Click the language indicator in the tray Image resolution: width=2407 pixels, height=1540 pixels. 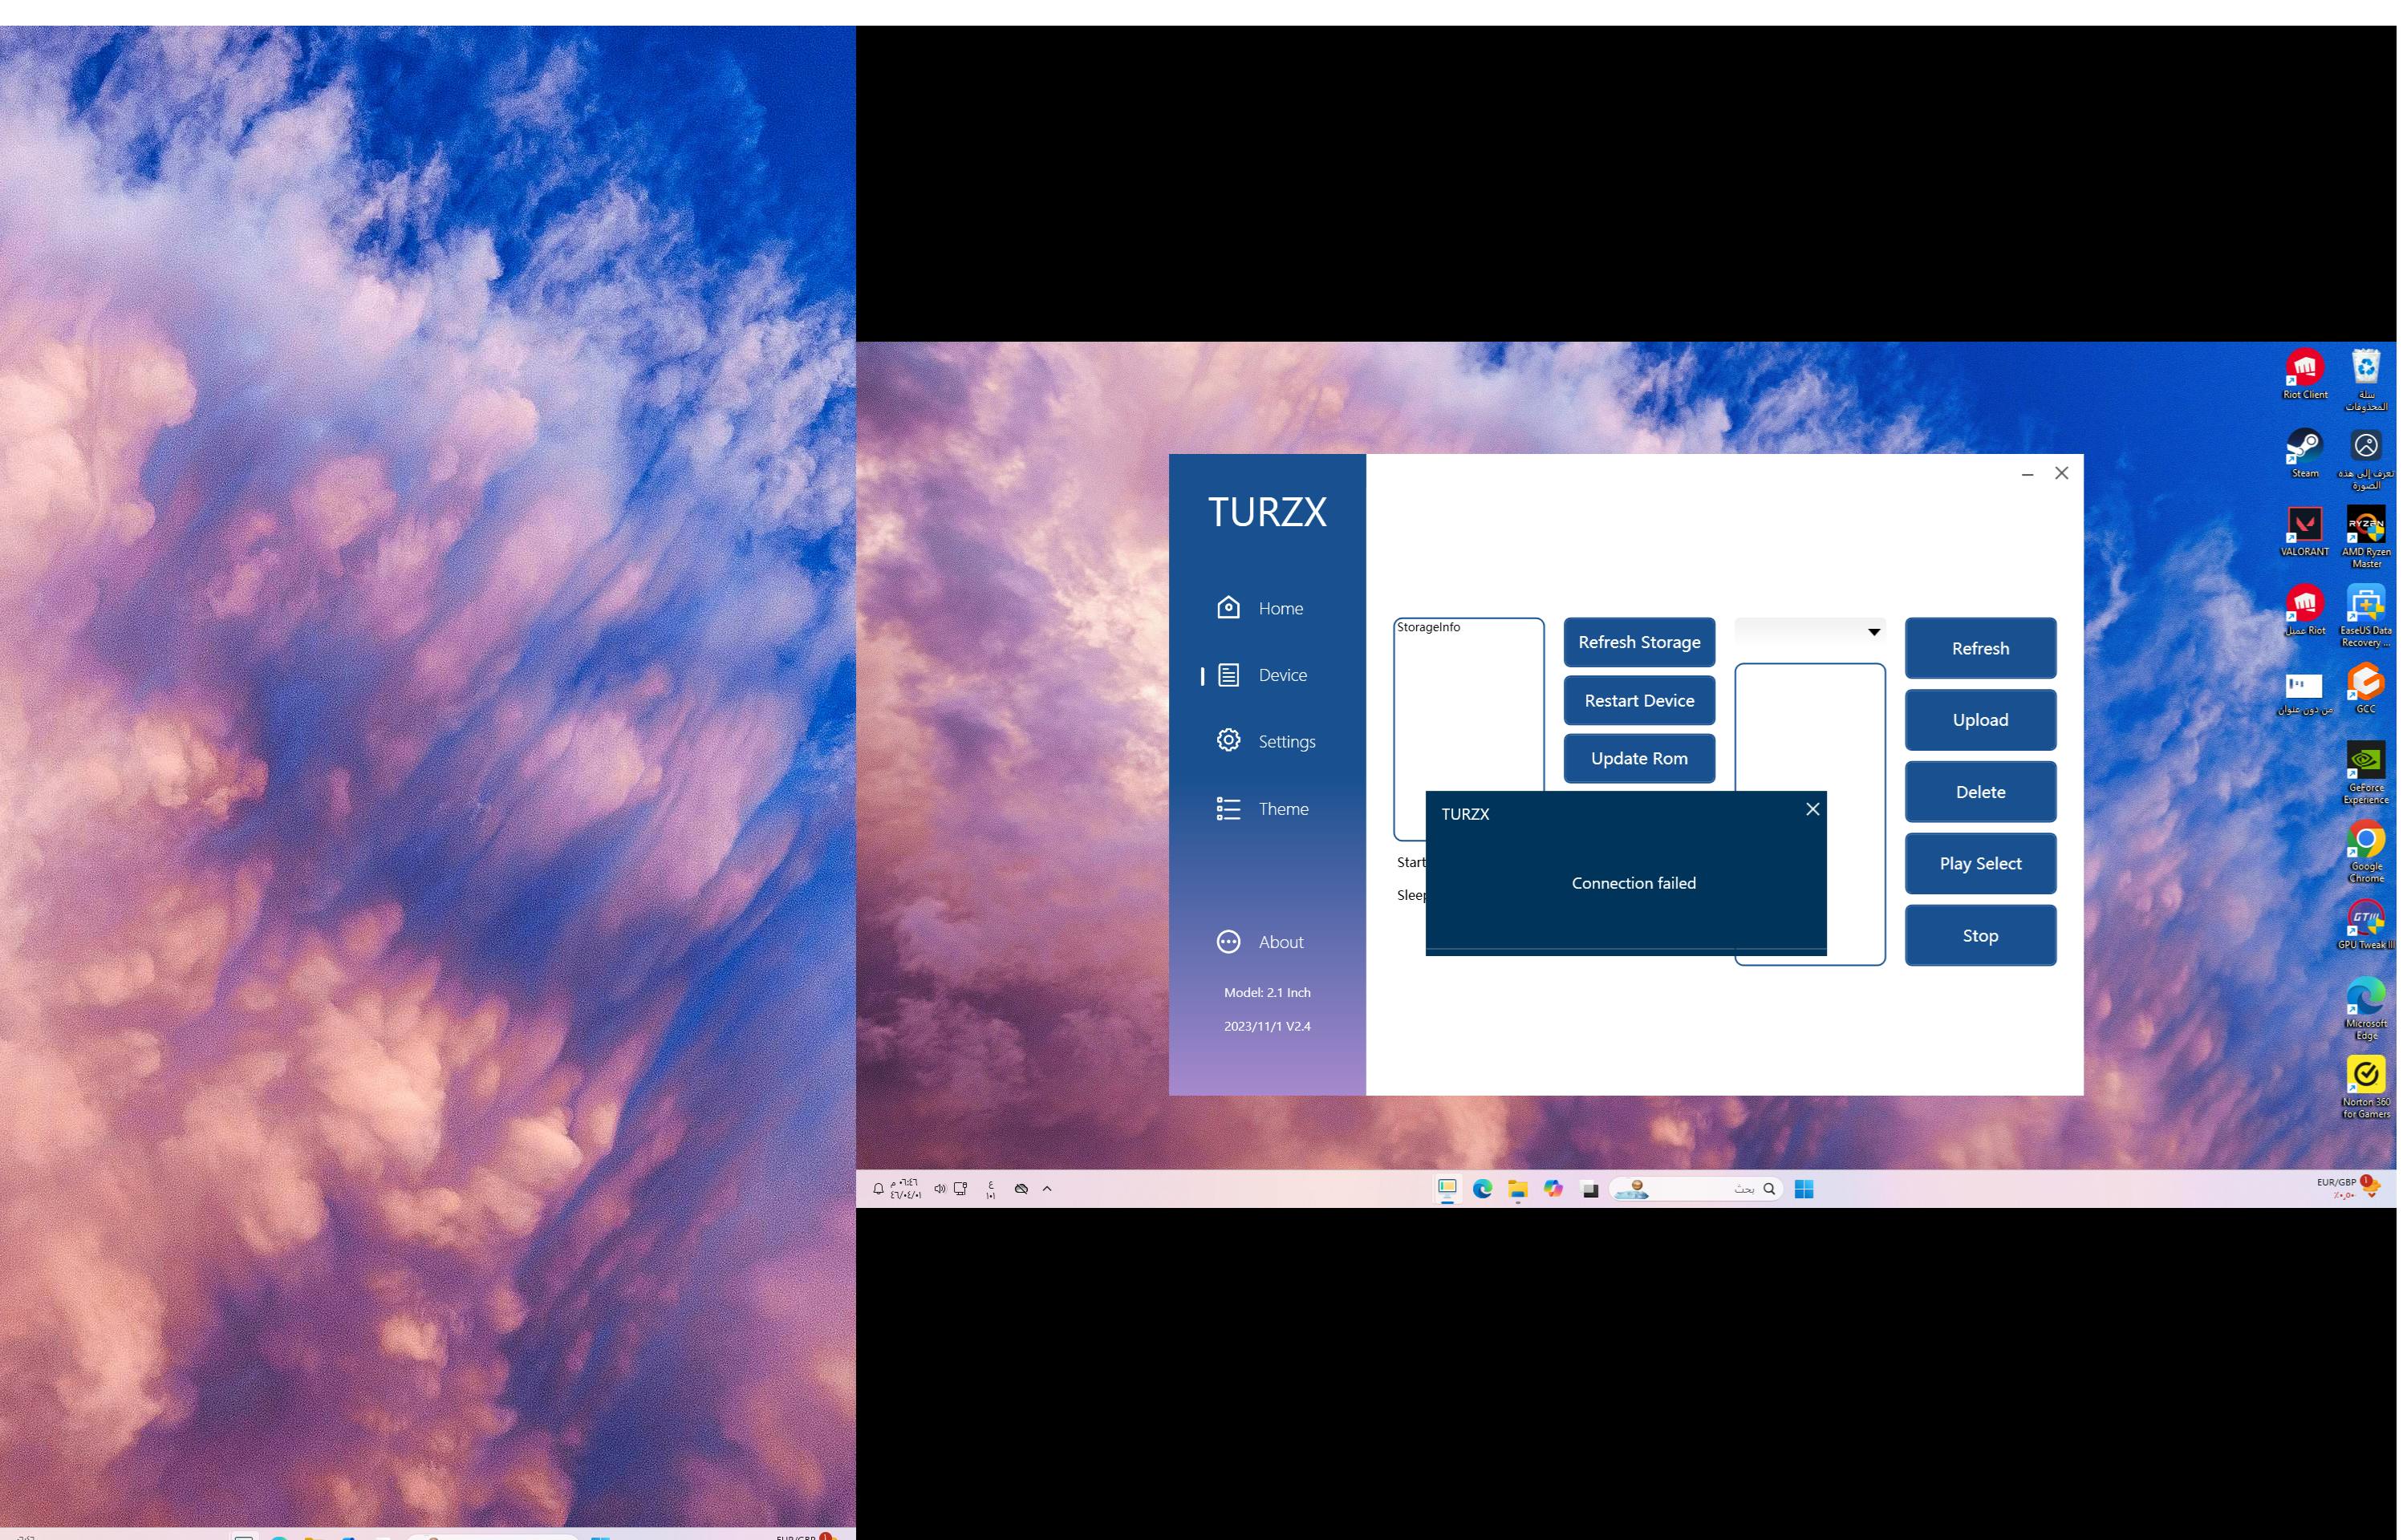[990, 1189]
